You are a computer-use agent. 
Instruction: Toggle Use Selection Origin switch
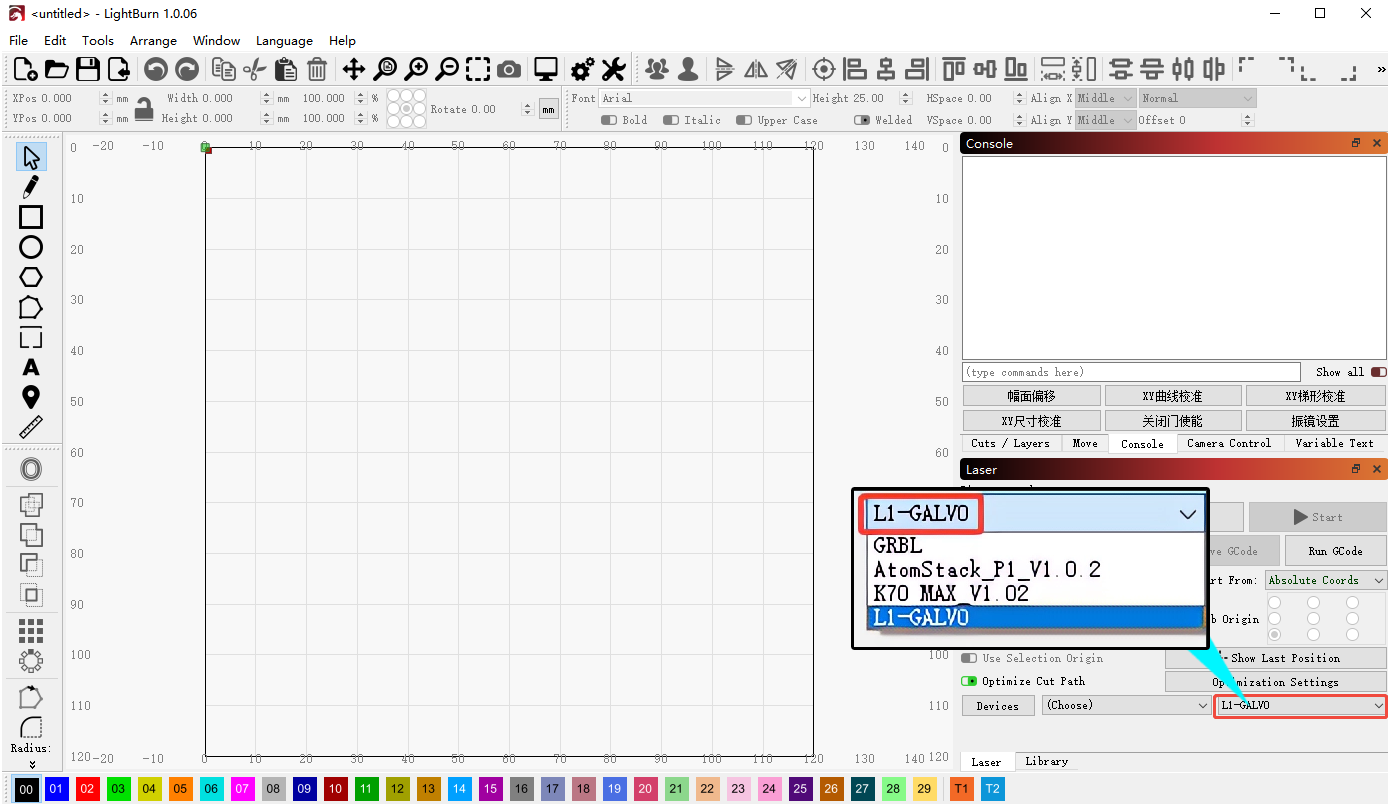969,658
